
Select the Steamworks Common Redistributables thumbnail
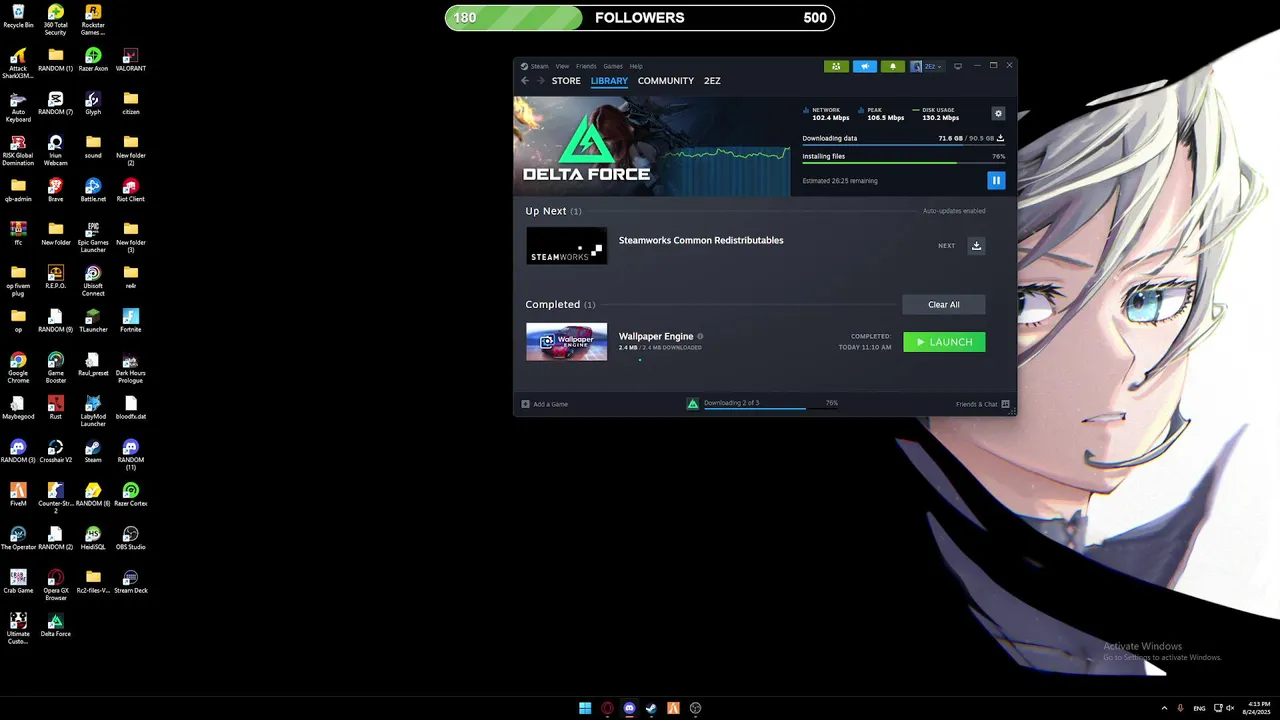coord(566,246)
